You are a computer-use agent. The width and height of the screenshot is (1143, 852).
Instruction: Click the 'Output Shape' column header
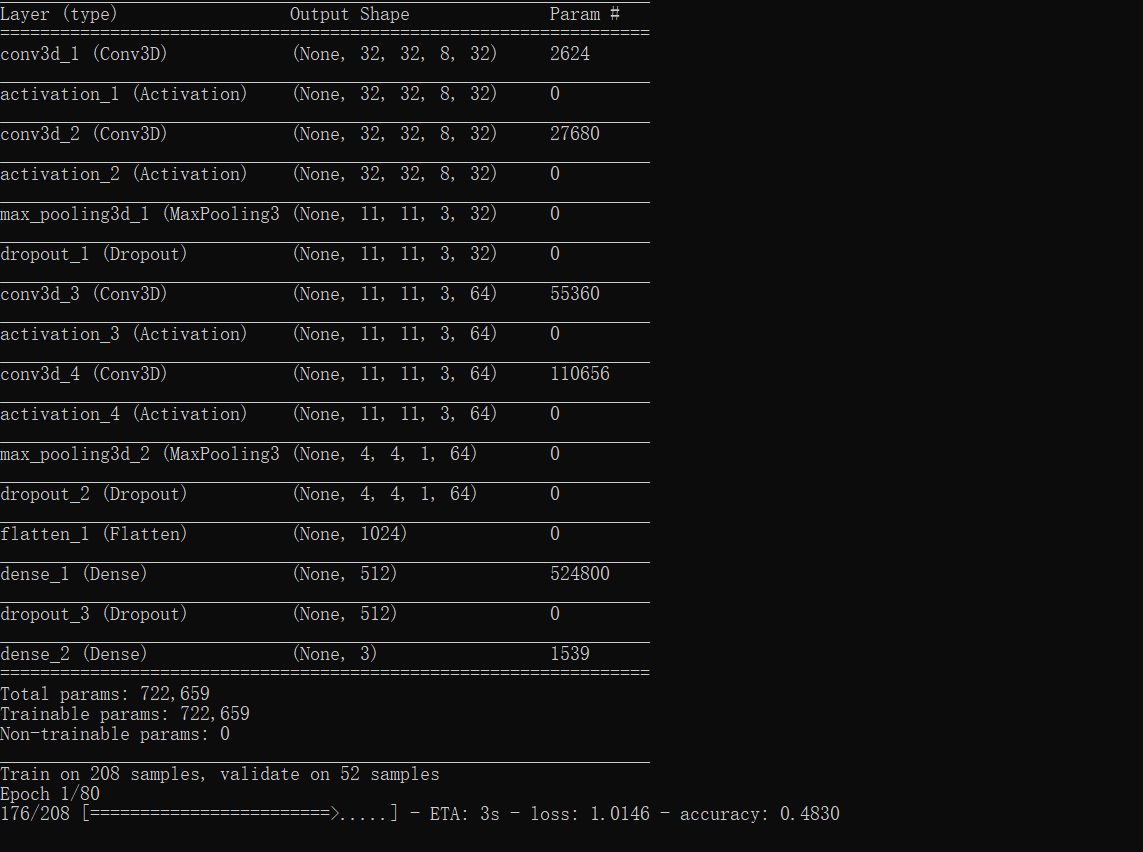click(350, 15)
